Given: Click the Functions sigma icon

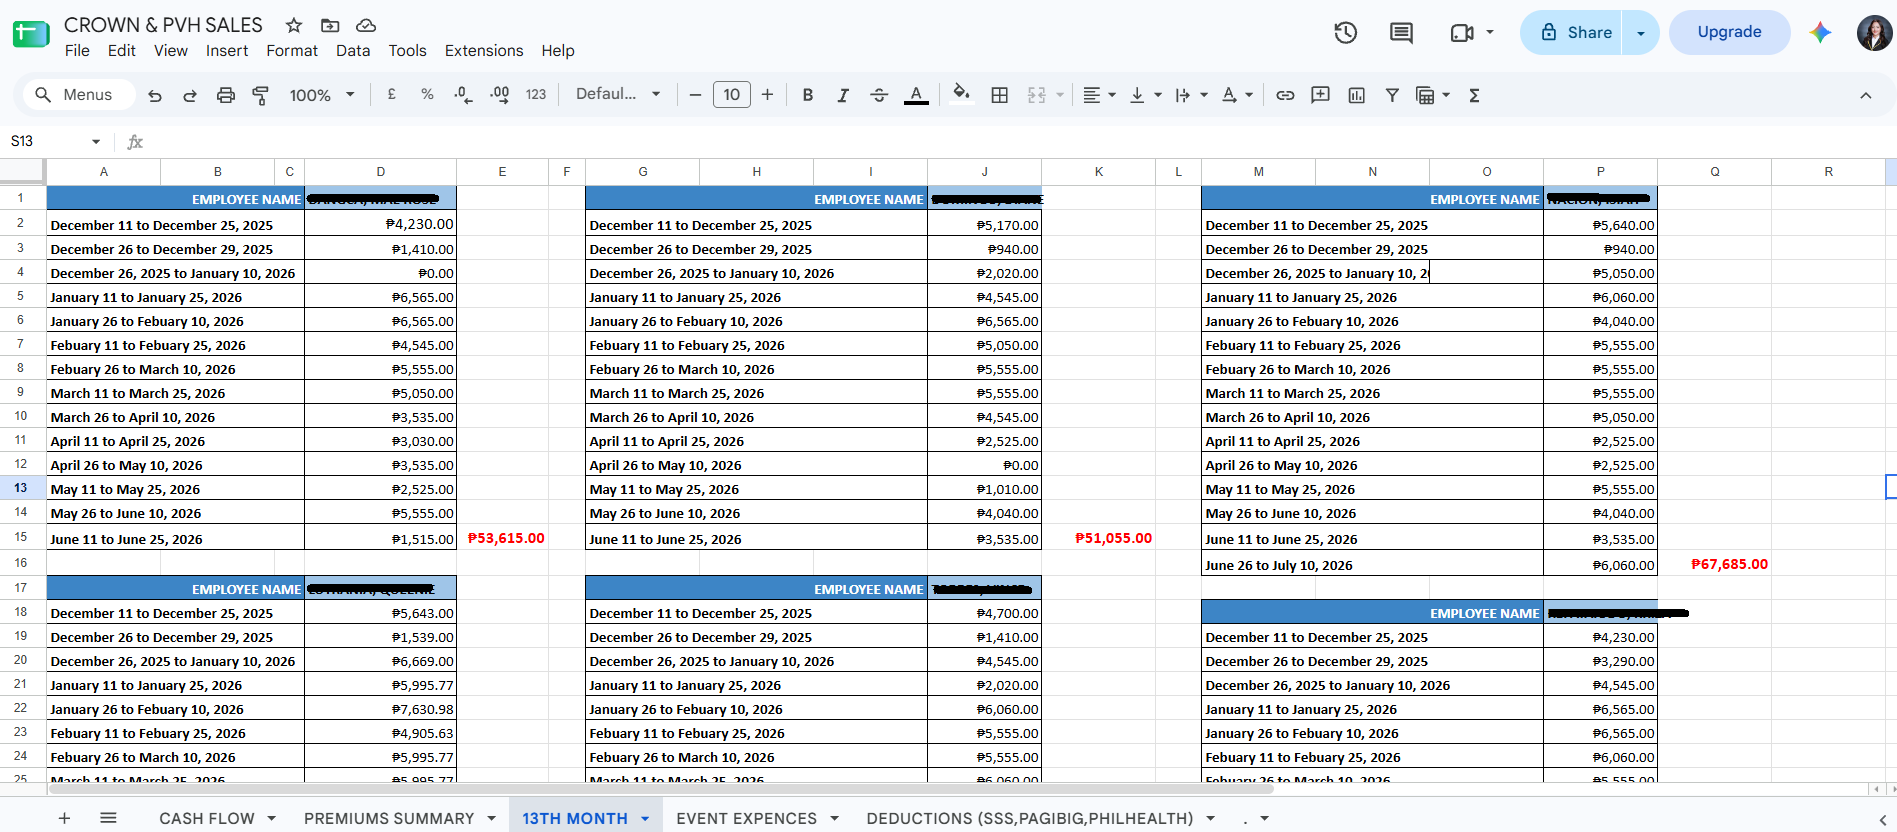Looking at the screenshot, I should click(1474, 95).
